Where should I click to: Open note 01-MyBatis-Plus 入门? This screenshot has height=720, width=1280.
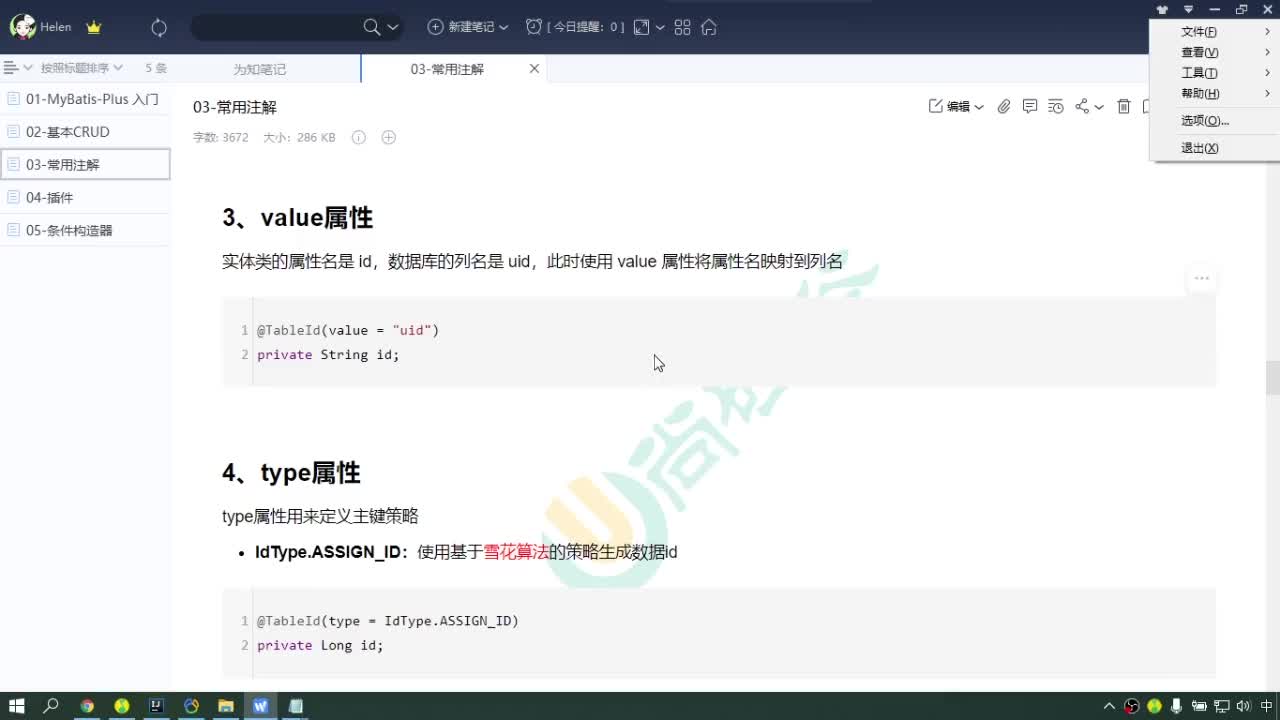(85, 99)
